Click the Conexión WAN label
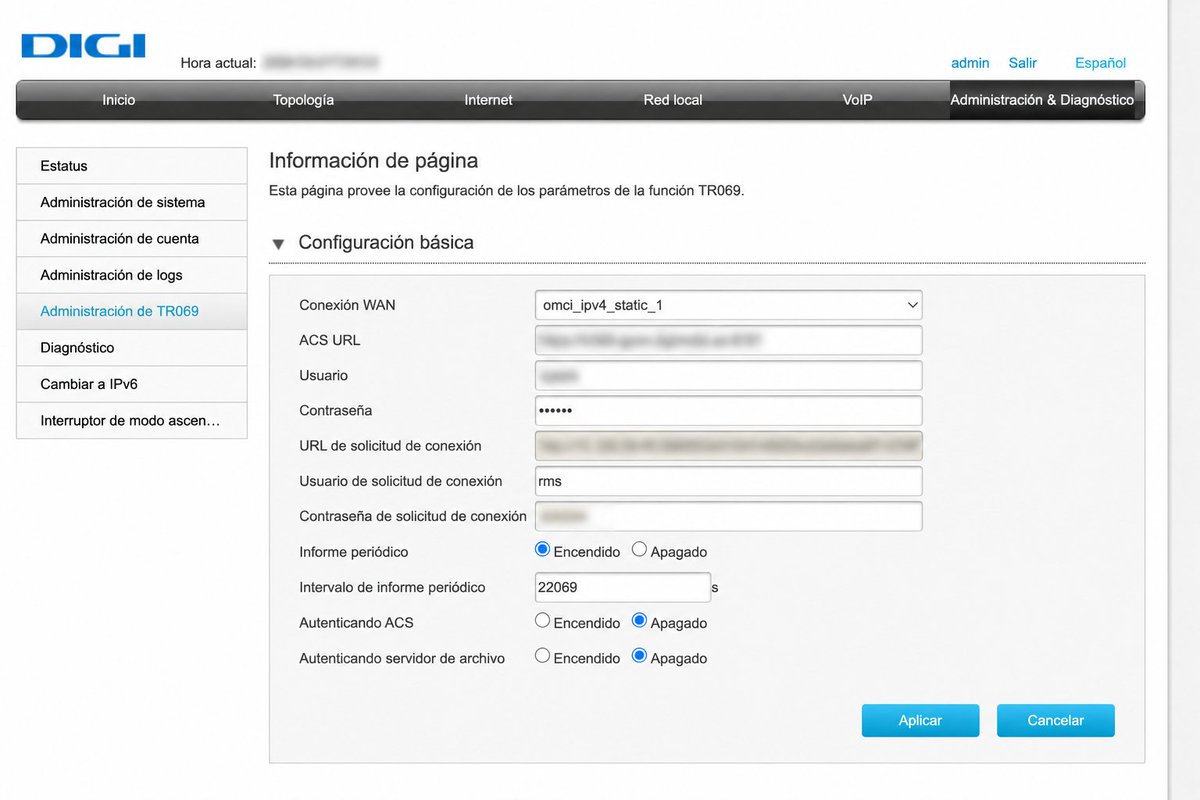 [347, 305]
